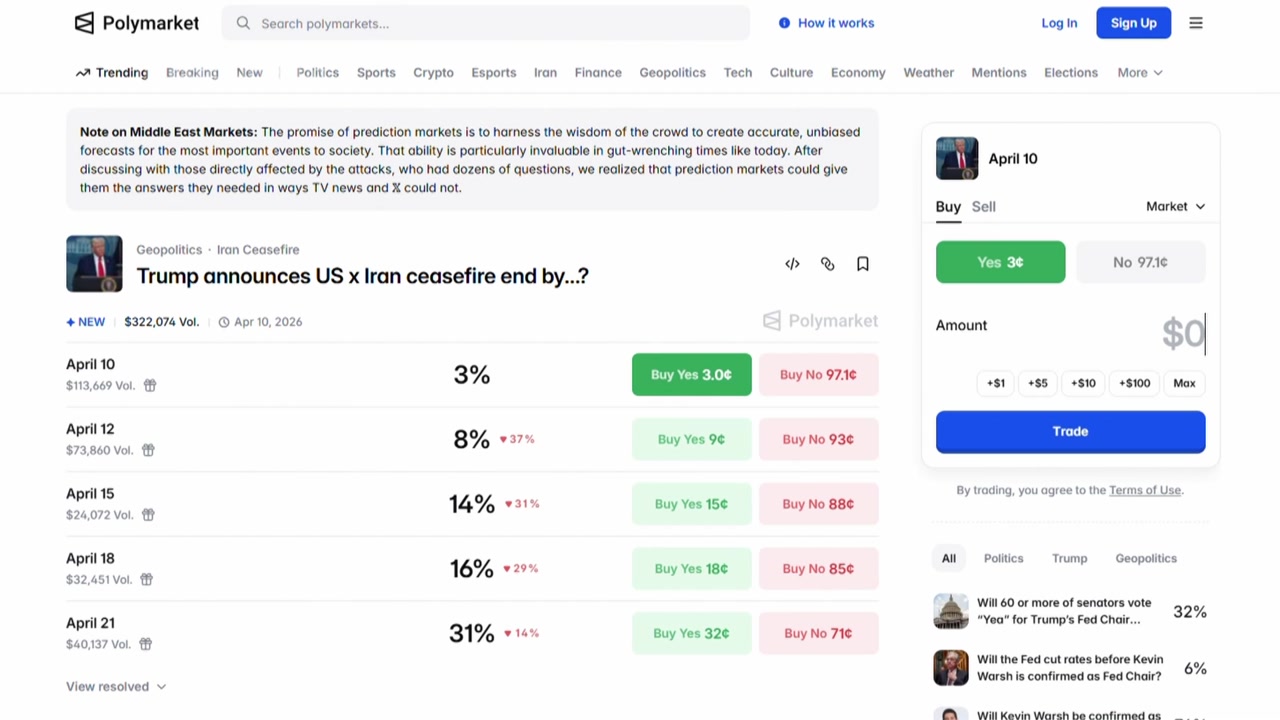The image size is (1280, 720).
Task: Open the hamburger menu icon
Action: click(1196, 23)
